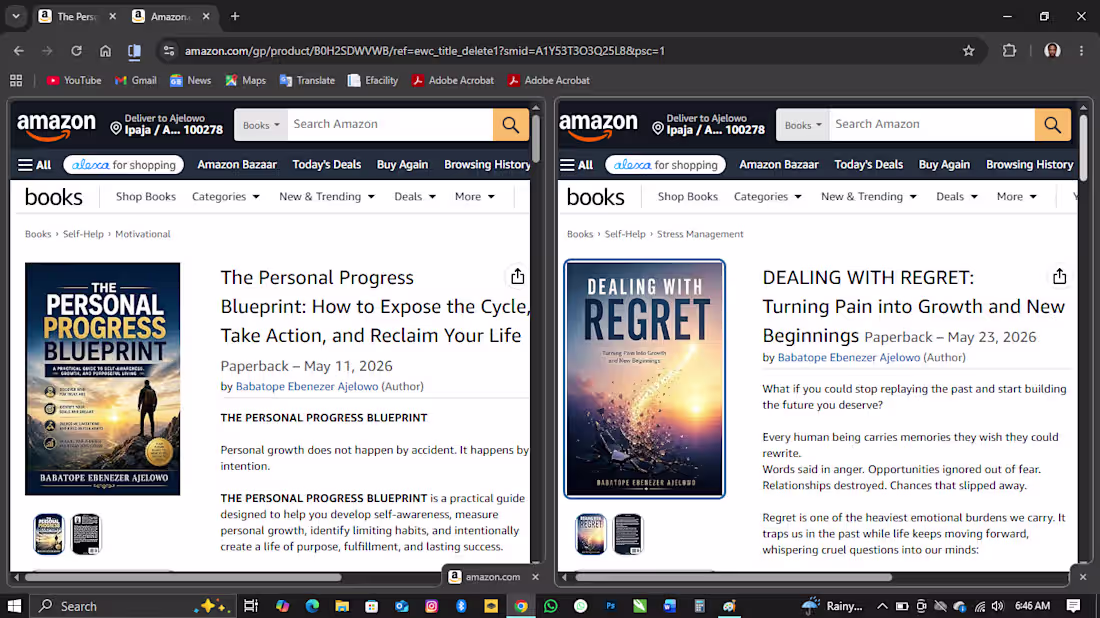Change the Deliver to Ajelowo location in the left pane
The image size is (1100, 618).
pos(166,125)
